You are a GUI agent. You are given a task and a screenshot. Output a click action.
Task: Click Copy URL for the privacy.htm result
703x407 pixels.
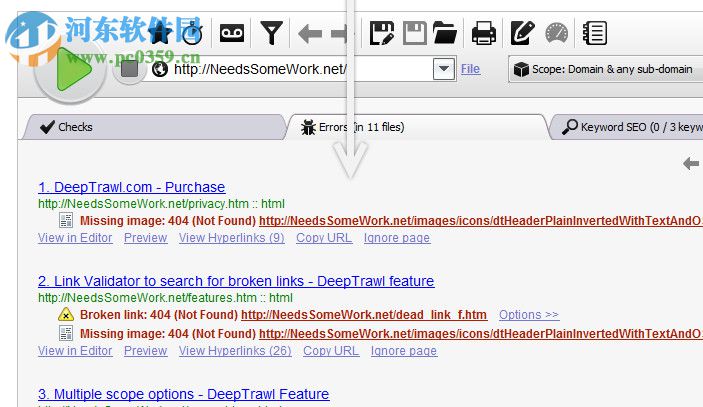click(324, 238)
